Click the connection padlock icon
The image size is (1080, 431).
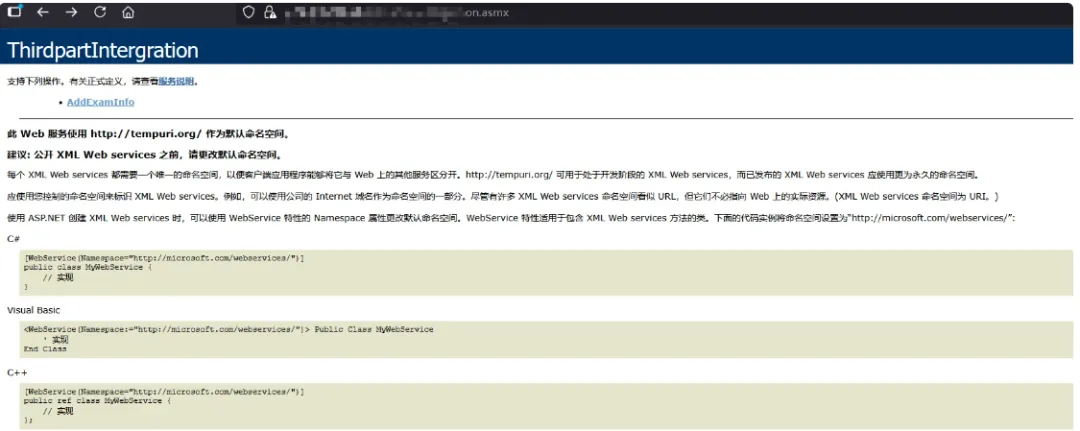pyautogui.click(x=270, y=12)
